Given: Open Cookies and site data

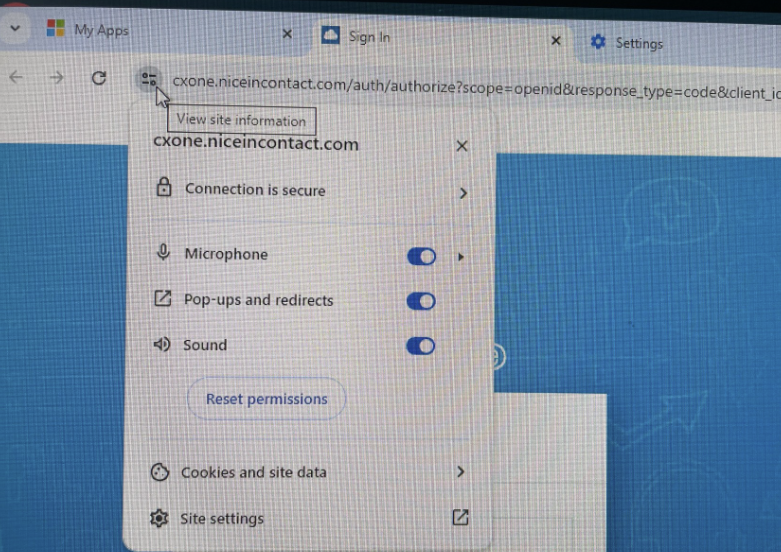Looking at the screenshot, I should coord(309,472).
